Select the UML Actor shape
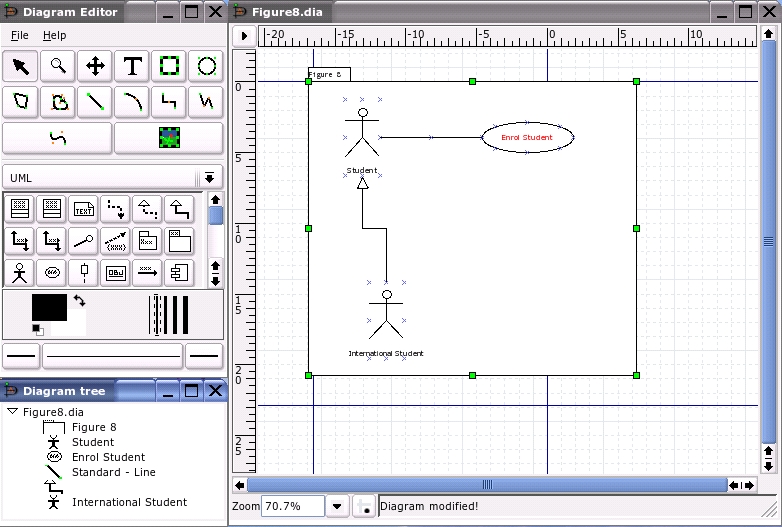The height and width of the screenshot is (527, 782). click(20, 272)
